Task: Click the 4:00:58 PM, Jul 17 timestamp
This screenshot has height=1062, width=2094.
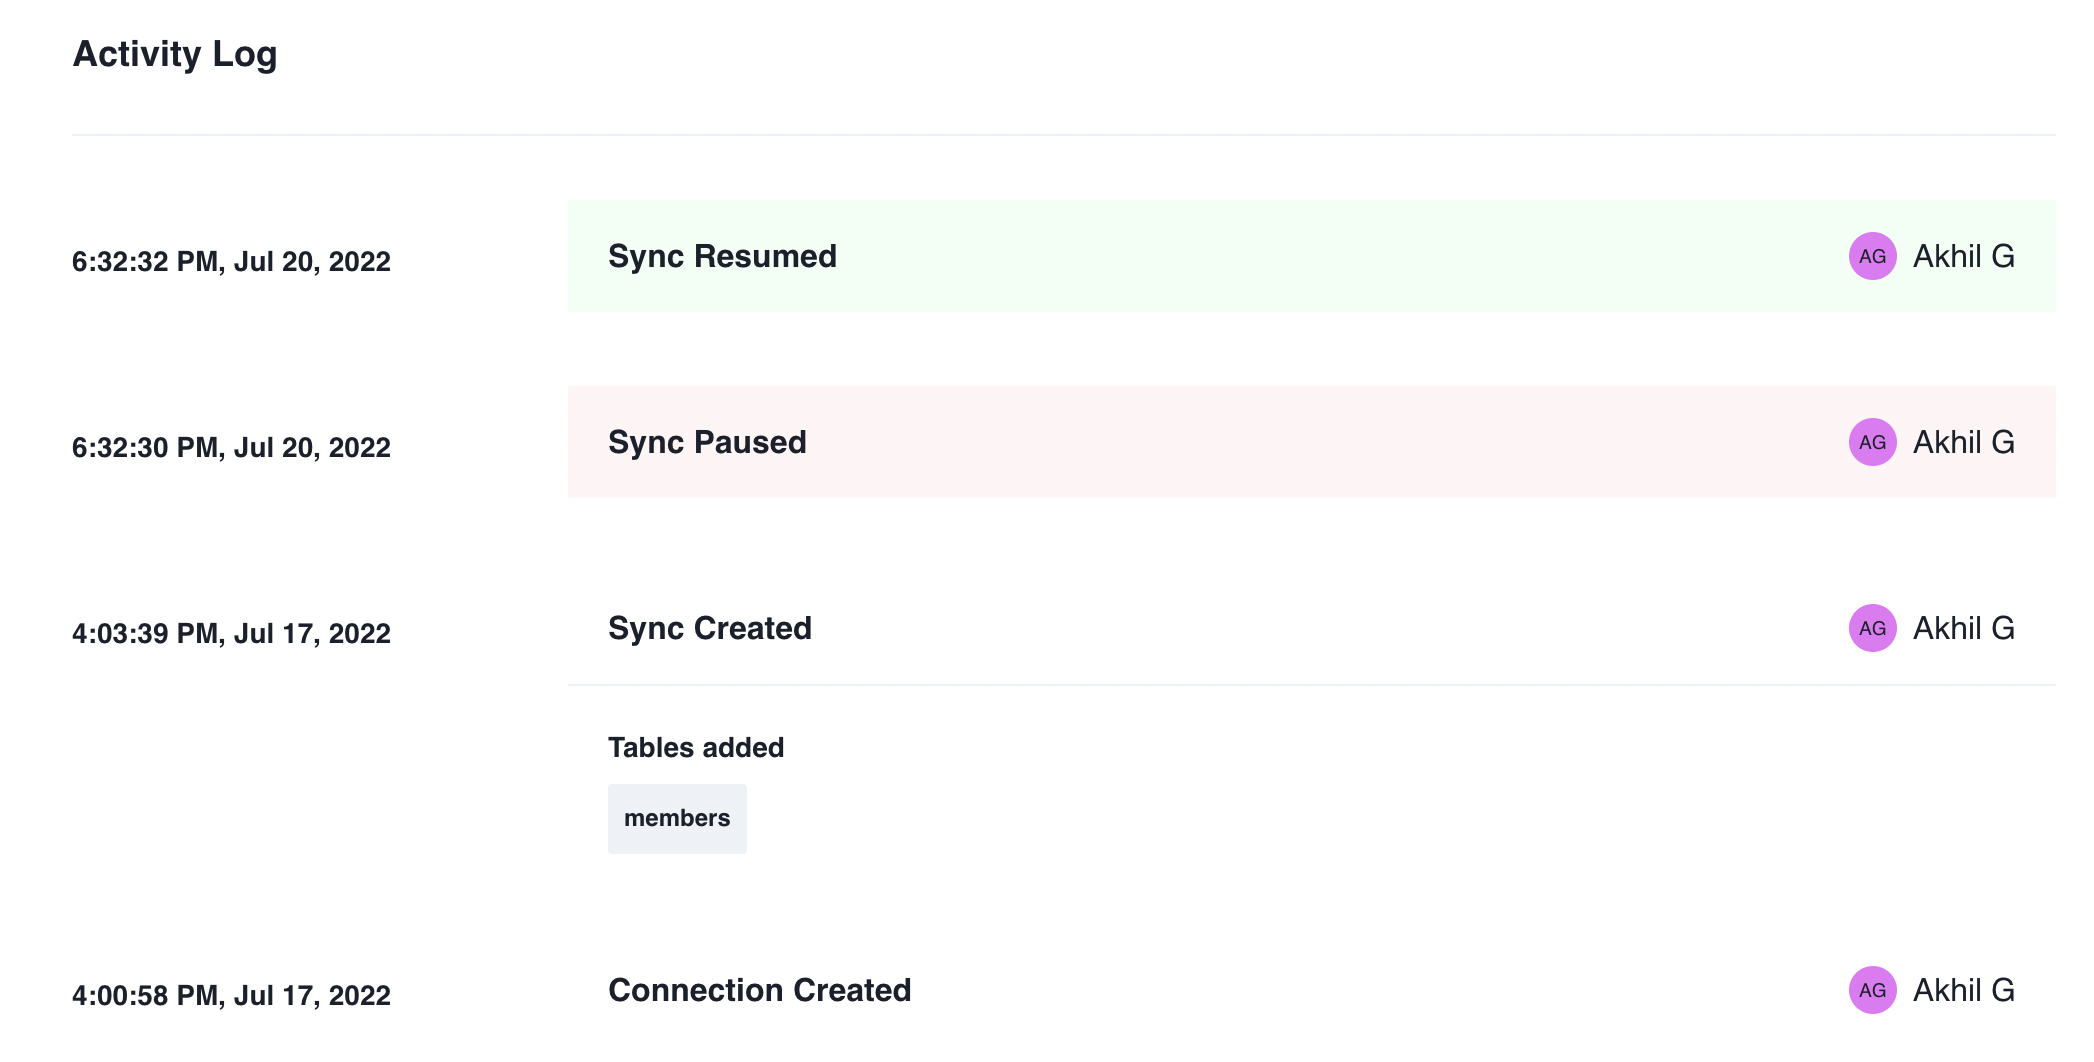Action: [231, 996]
